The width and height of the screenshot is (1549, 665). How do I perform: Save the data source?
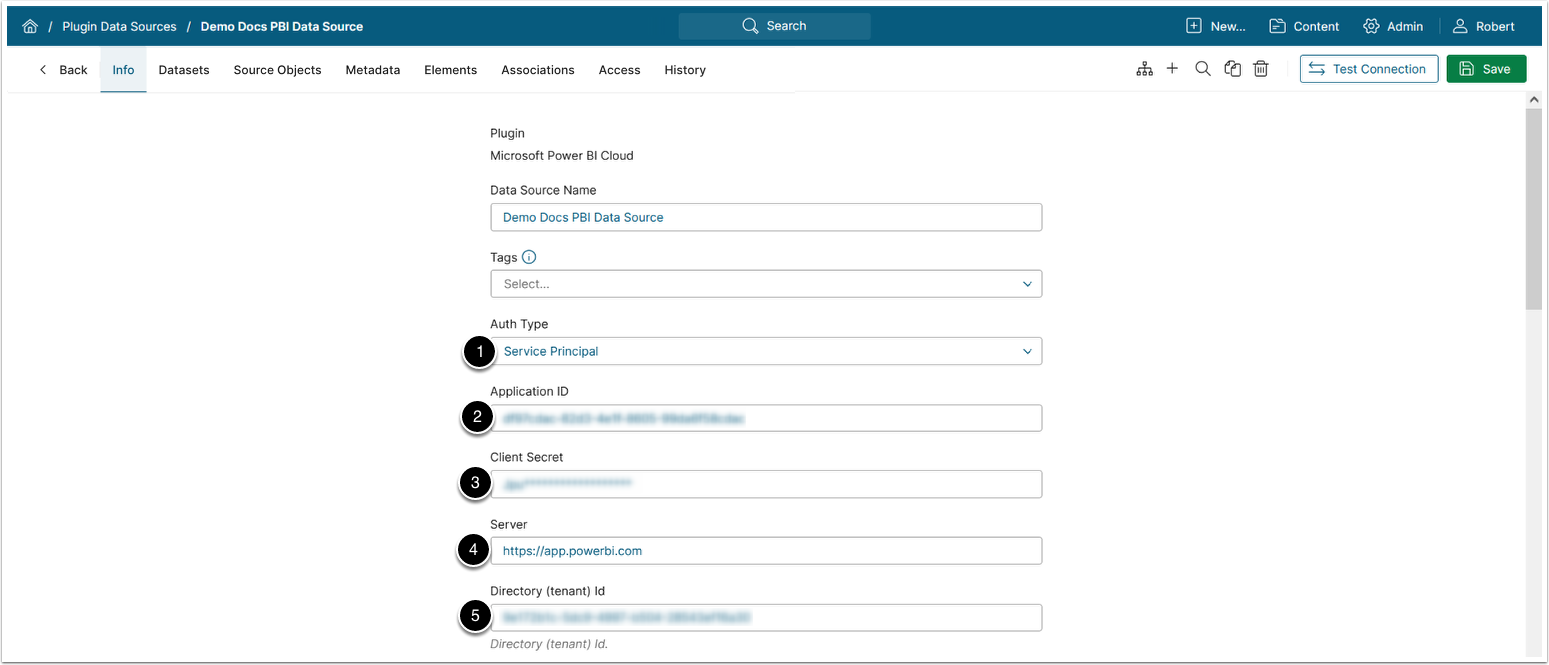click(1486, 69)
